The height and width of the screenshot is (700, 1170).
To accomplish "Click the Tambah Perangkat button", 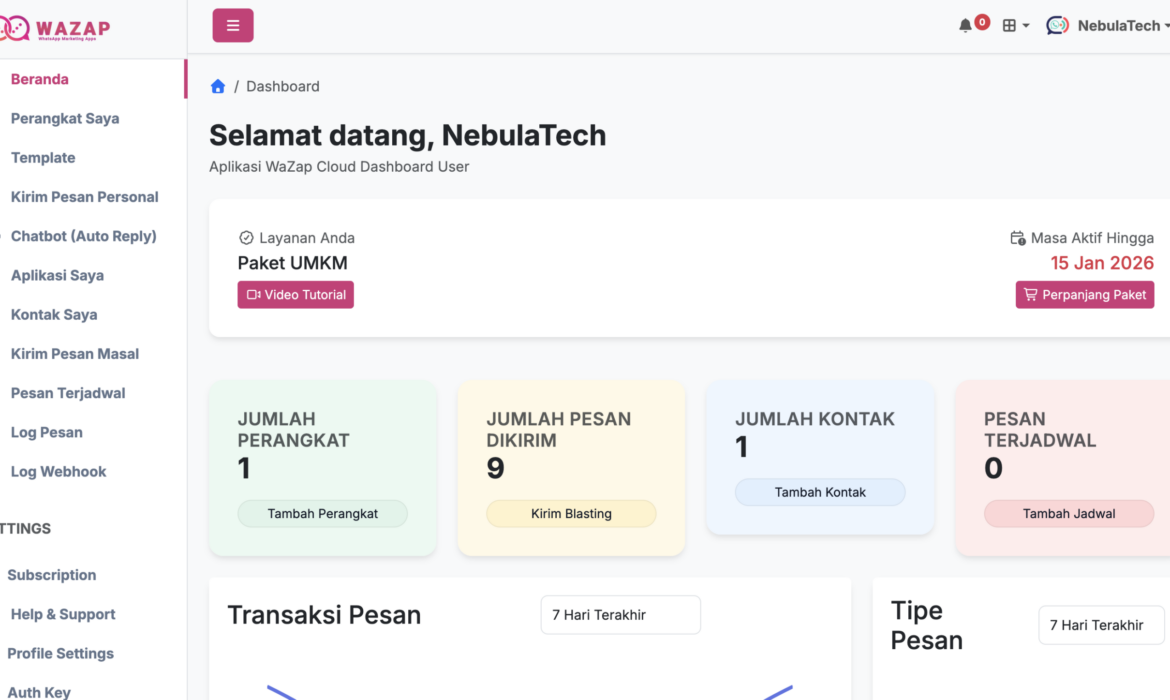I will pyautogui.click(x=322, y=513).
